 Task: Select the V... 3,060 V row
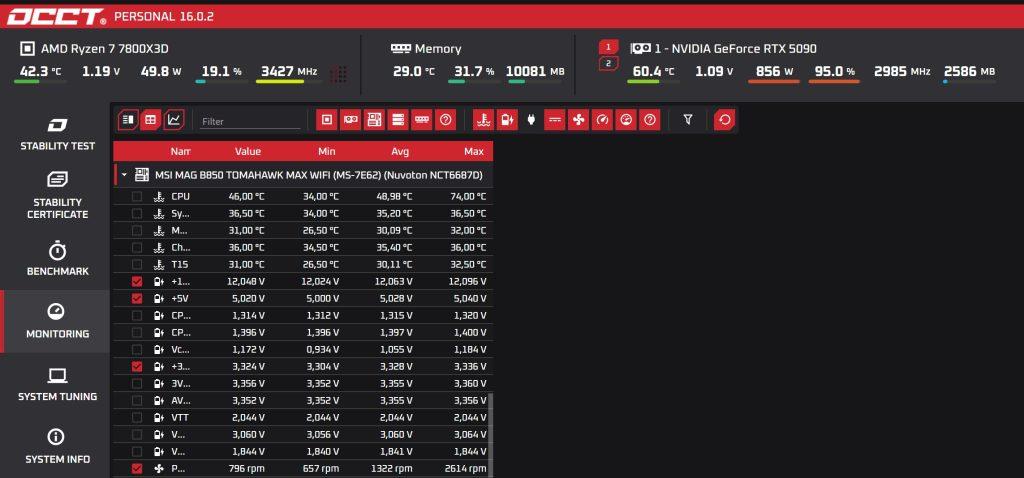click(303, 434)
